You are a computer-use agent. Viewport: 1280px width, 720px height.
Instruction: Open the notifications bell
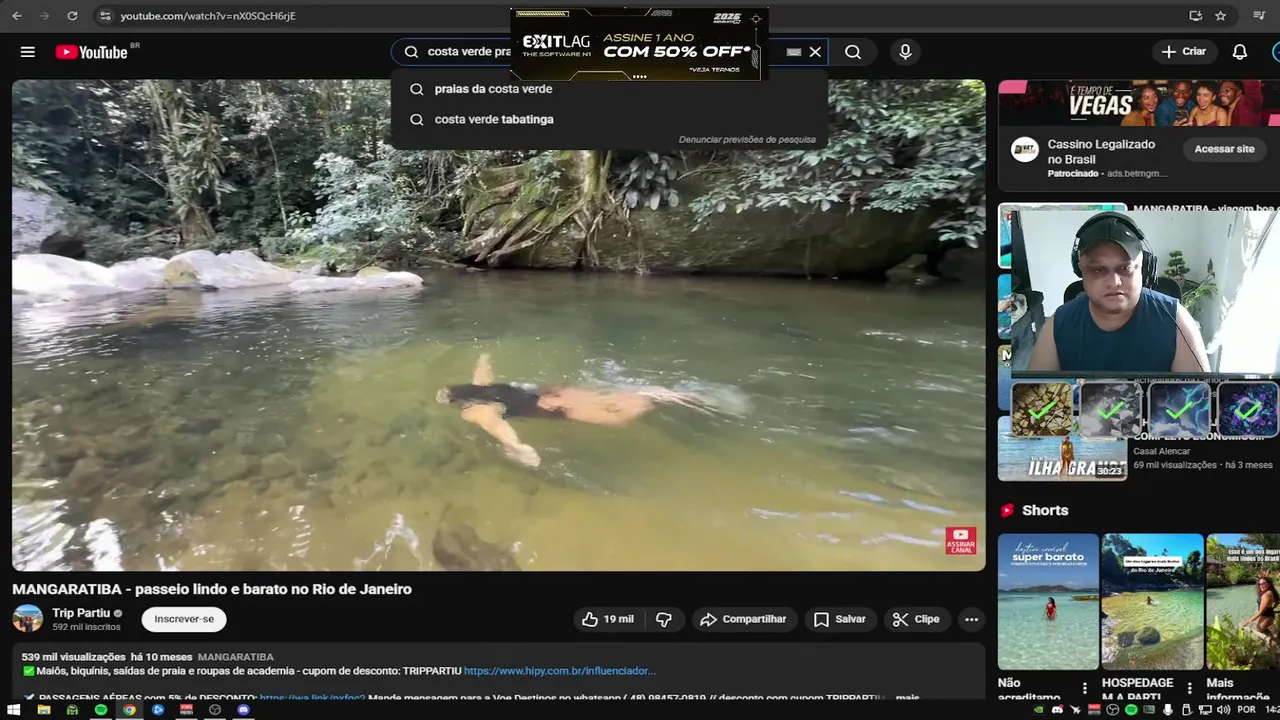(x=1239, y=52)
